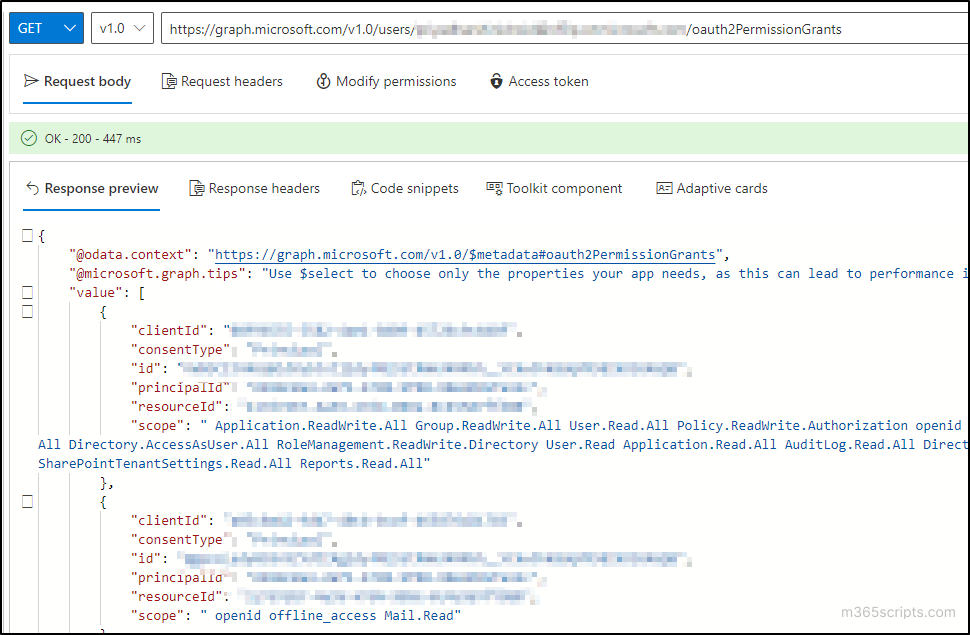Click the Adaptive cards icon
Image resolution: width=970 pixels, height=635 pixels.
(665, 188)
